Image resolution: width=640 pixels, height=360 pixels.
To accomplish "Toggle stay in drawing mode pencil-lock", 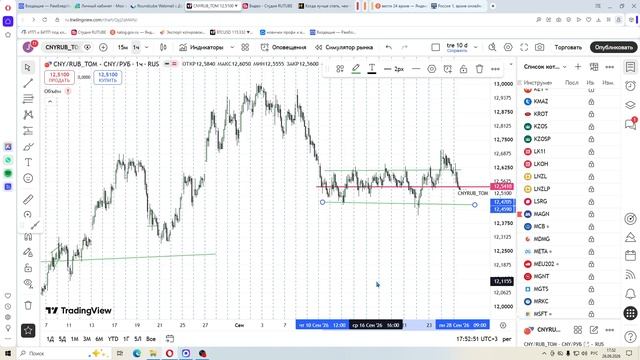I will pyautogui.click(x=28, y=252).
